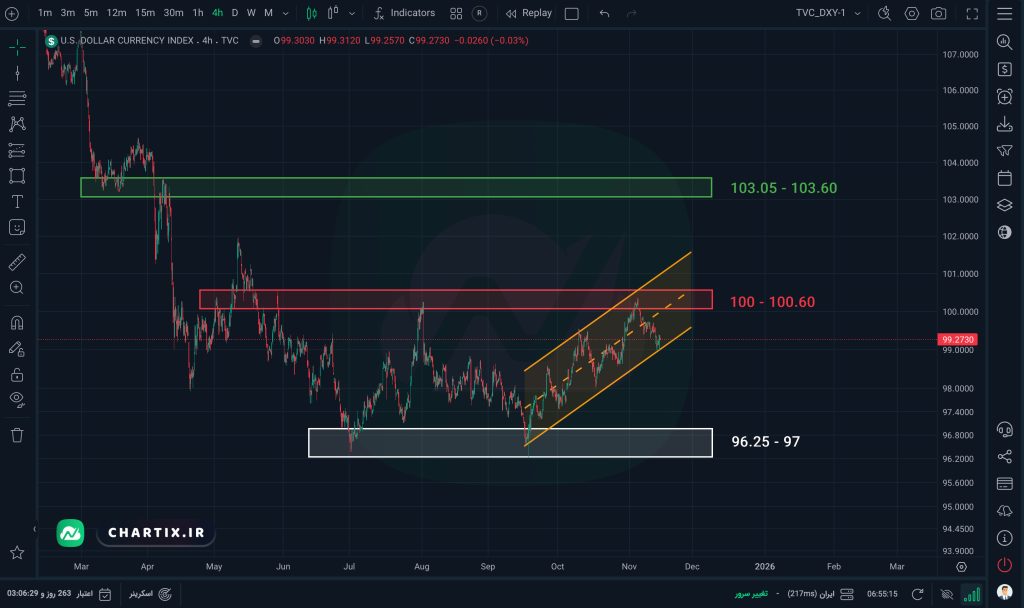Pick the ruler measure tool

17,262
